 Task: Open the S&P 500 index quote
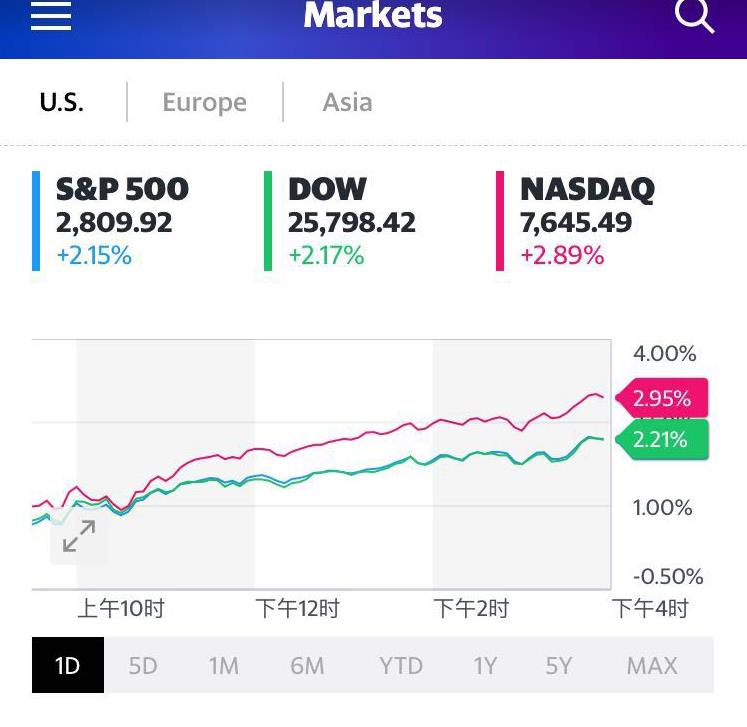pyautogui.click(x=122, y=221)
